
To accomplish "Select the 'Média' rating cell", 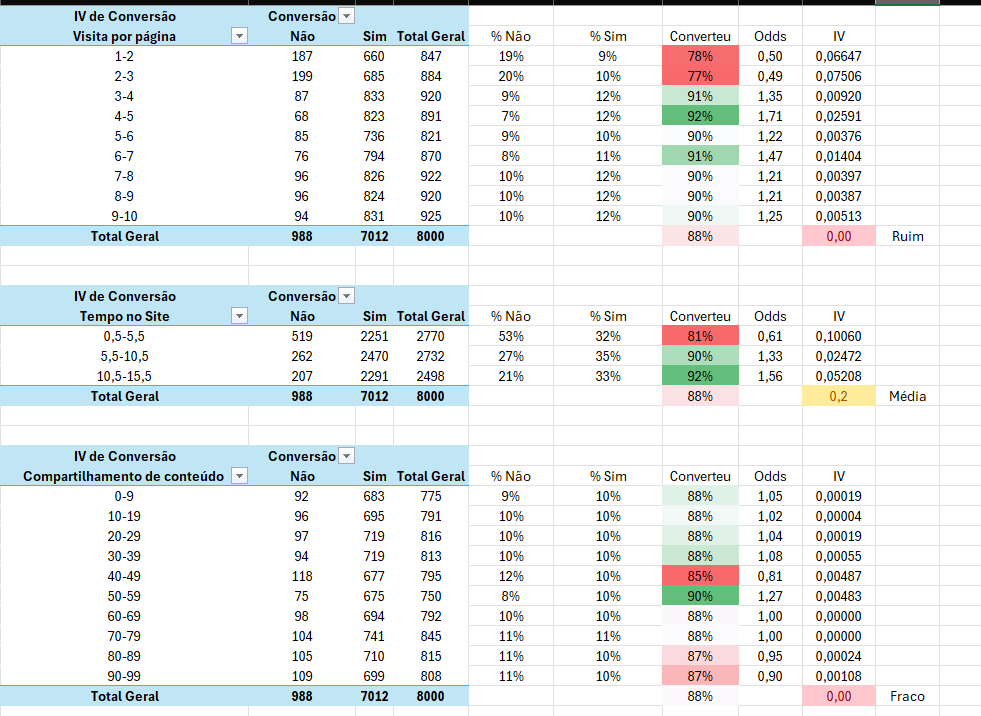I will [907, 396].
